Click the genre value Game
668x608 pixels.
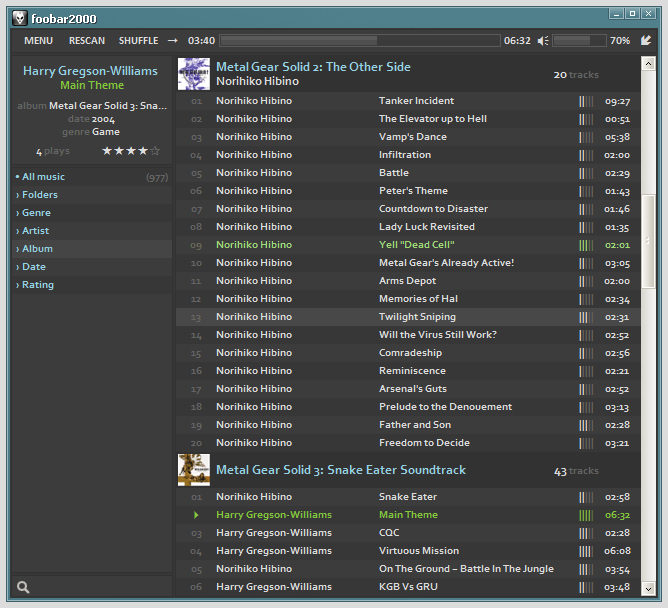pyautogui.click(x=106, y=132)
